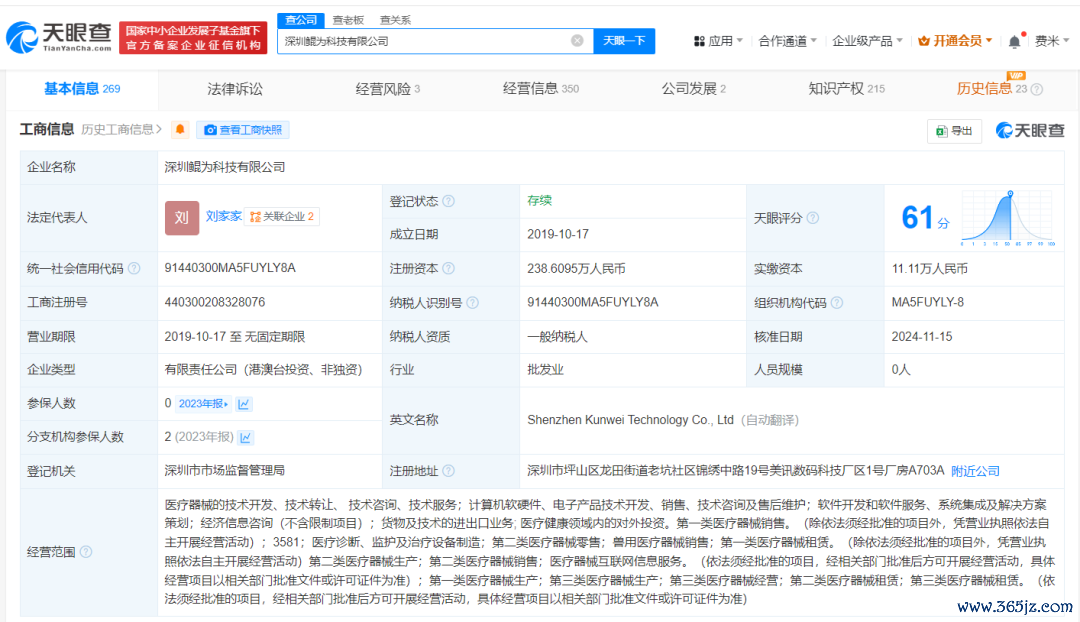Click the 工商信息 section heading
1080x622 pixels.
click(x=47, y=129)
